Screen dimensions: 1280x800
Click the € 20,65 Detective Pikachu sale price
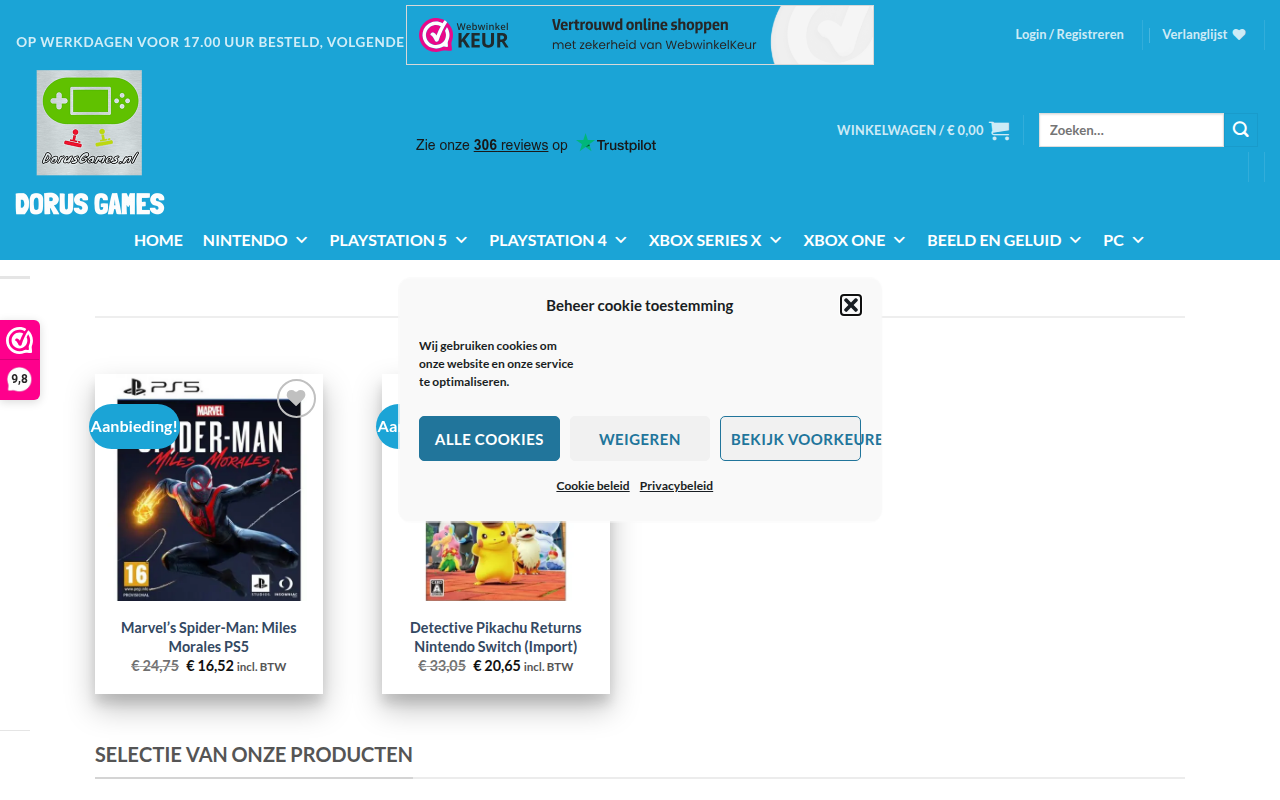(x=497, y=666)
